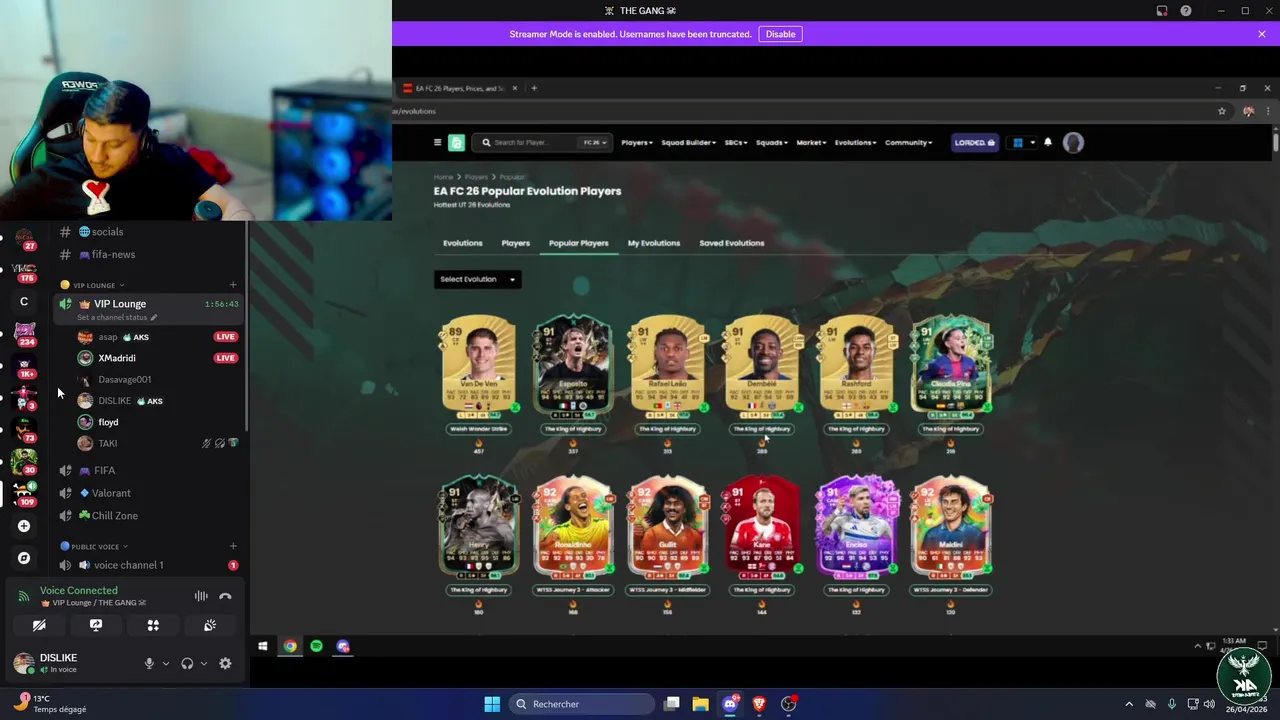Open the Community menu
1280x720 pixels.
click(908, 143)
